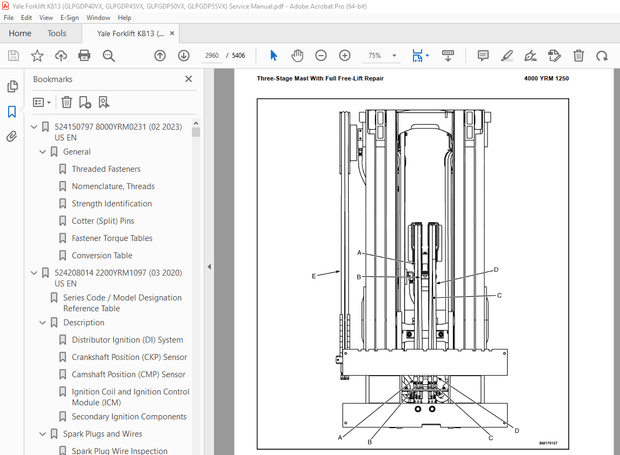Activate the hand pan tool
Viewport: 620px width, 455px height.
(297, 56)
